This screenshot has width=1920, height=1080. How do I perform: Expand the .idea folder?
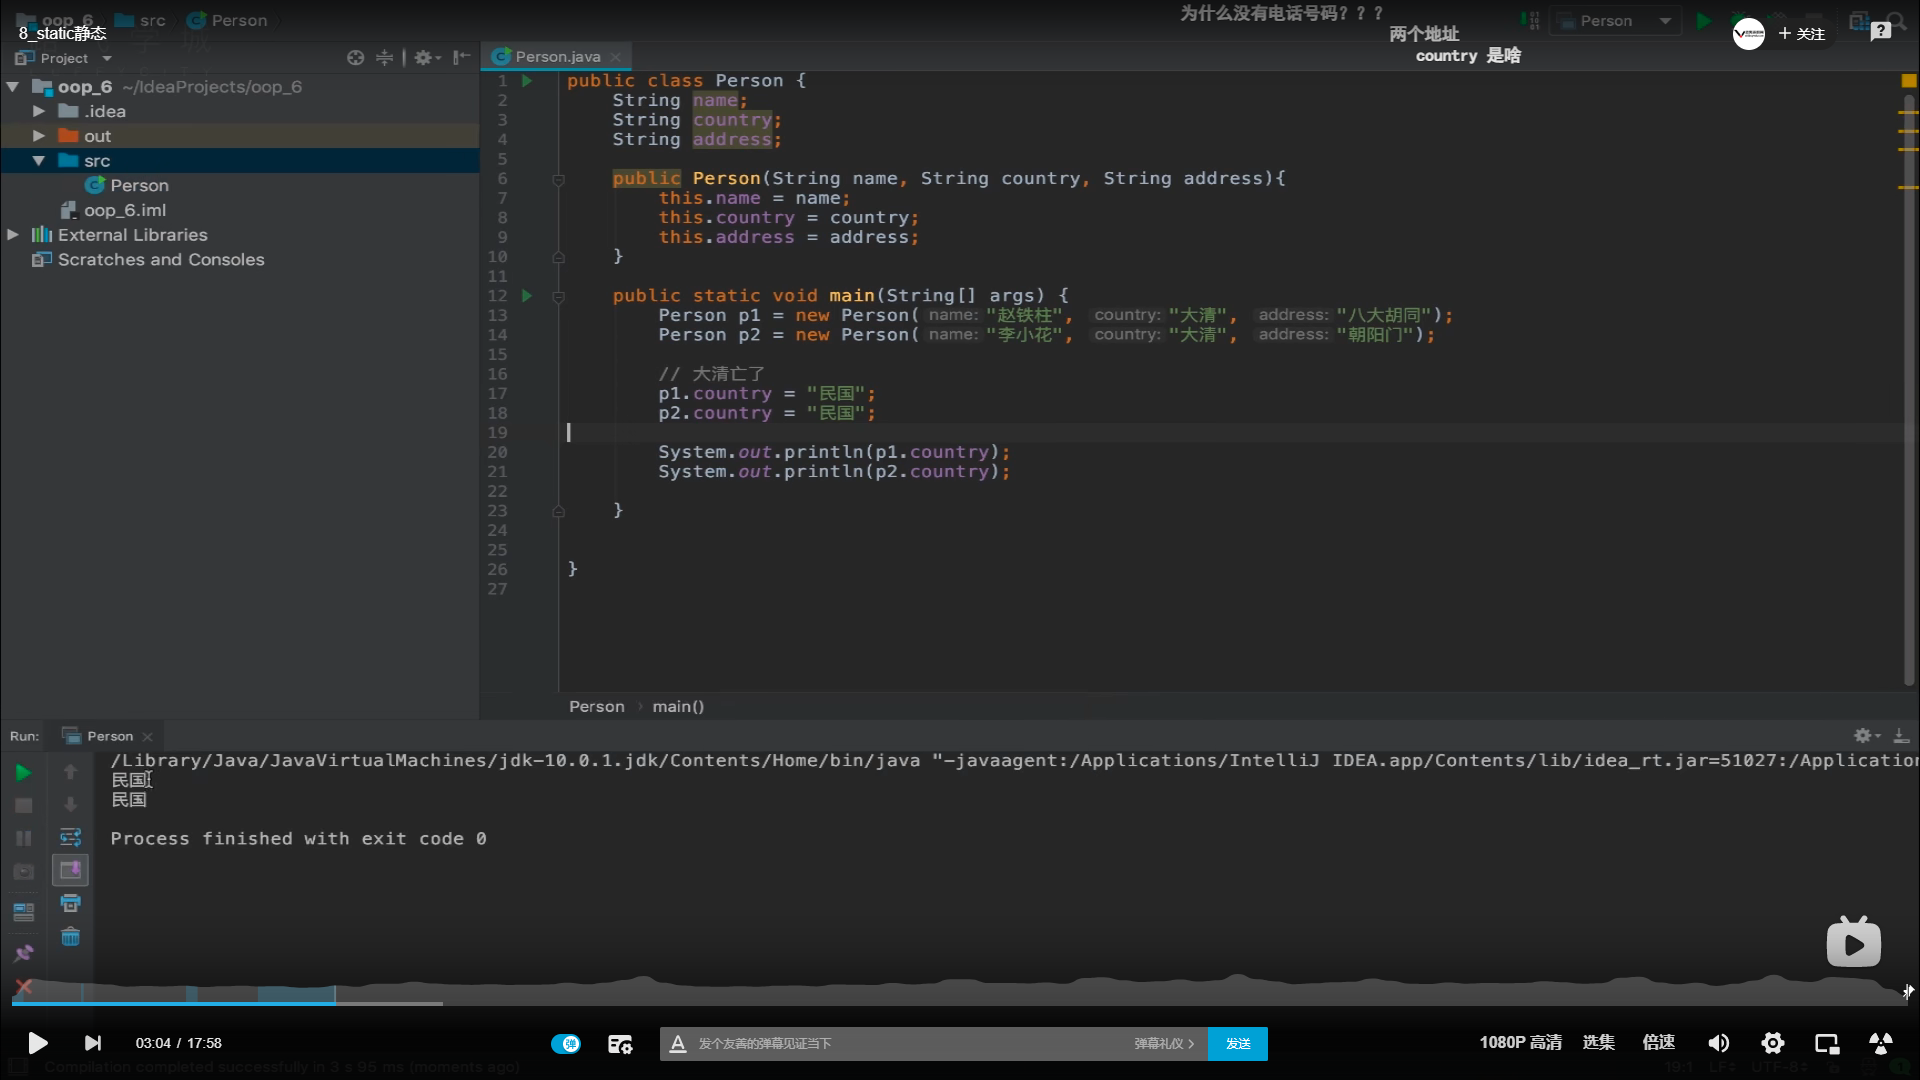39,111
